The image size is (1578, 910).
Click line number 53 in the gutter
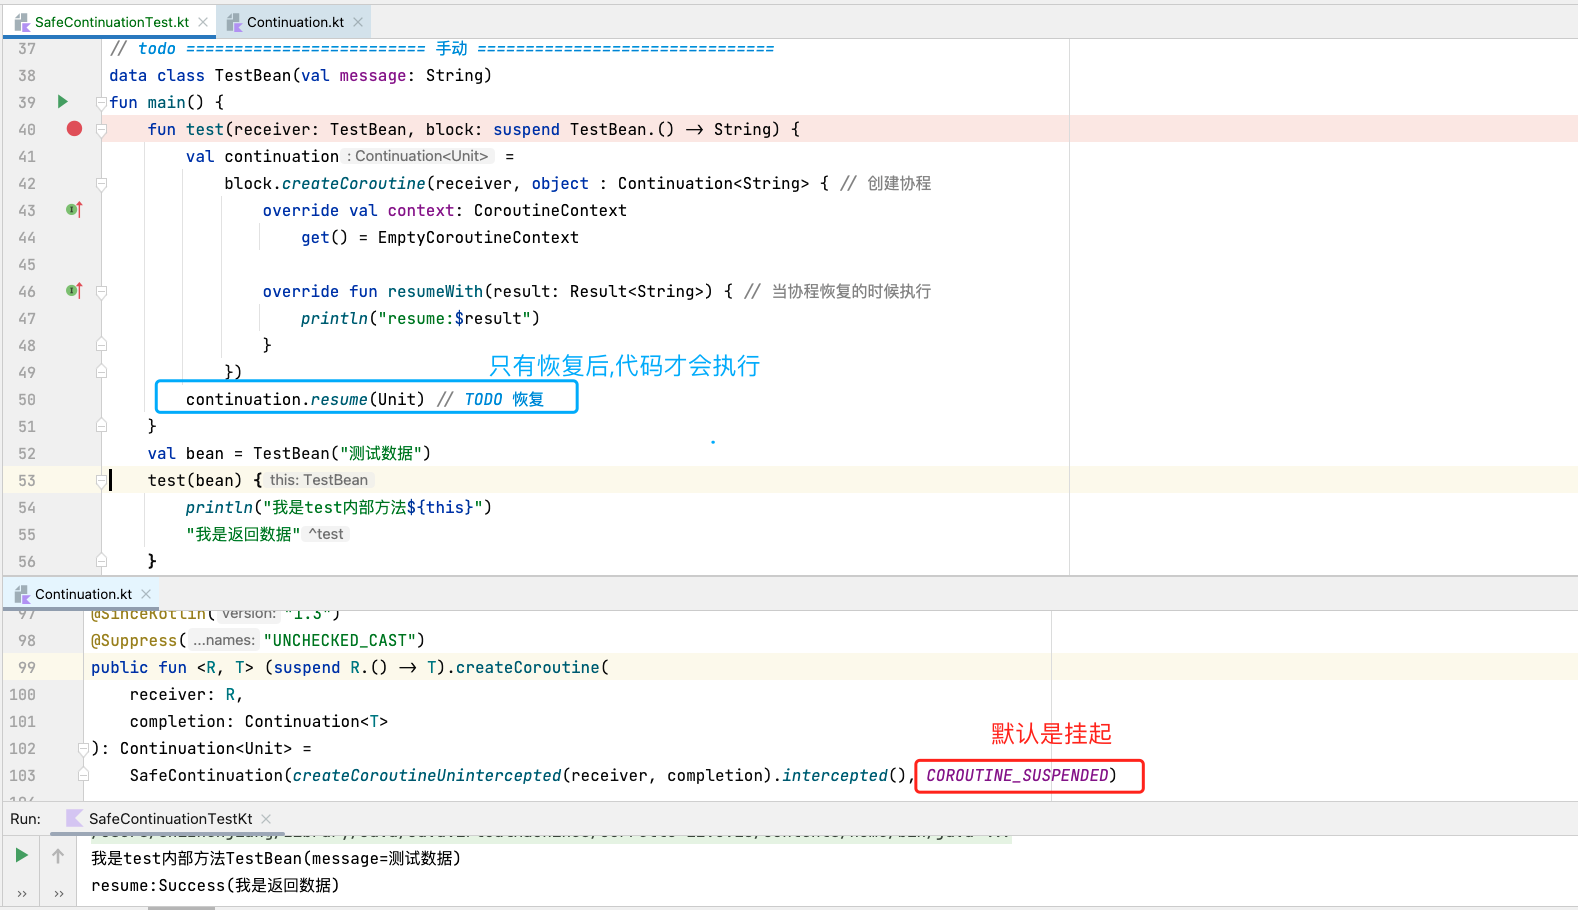[x=27, y=480]
